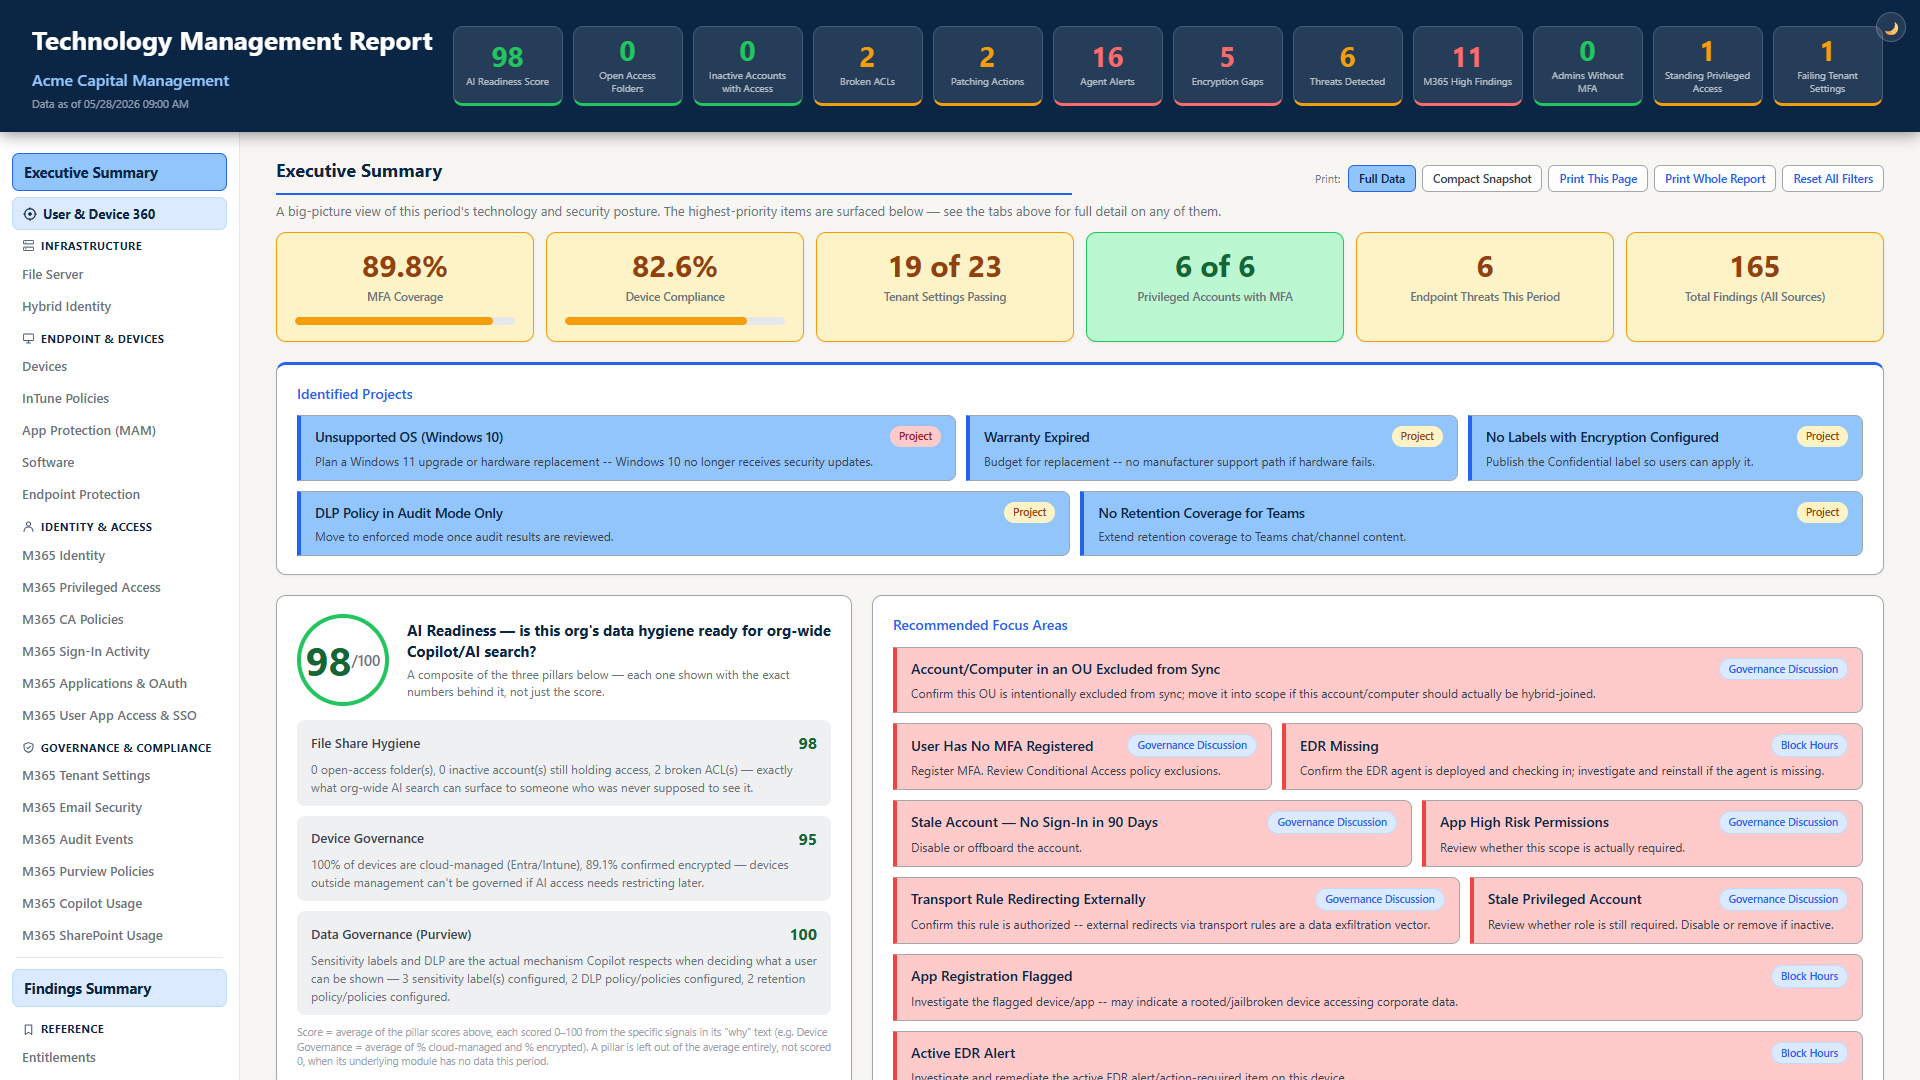Click Governance Discussion tag on Stale Privileged Account
The height and width of the screenshot is (1080, 1920).
coord(1783,900)
